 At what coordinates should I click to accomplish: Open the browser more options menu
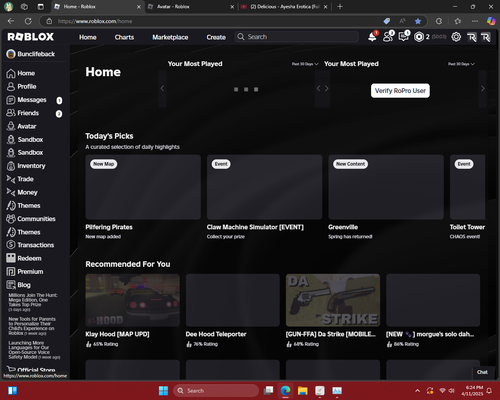(475, 21)
